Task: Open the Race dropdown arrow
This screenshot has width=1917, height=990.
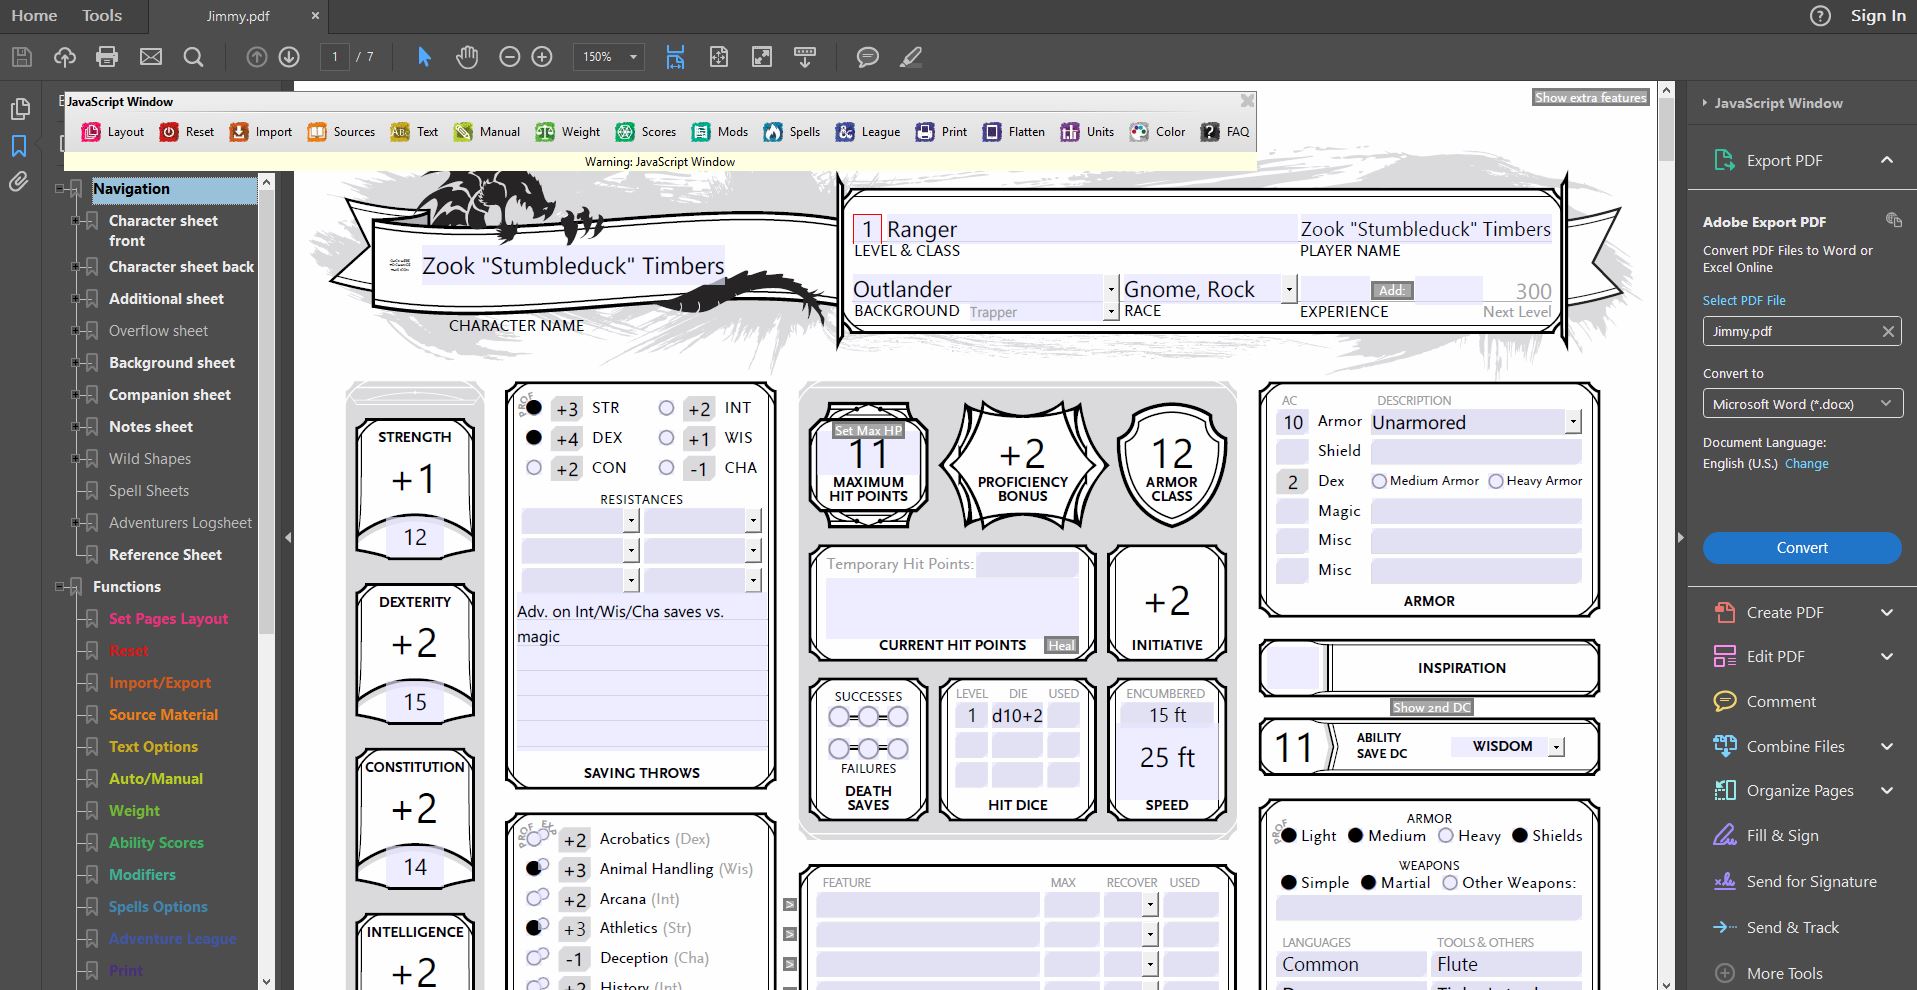Action: tap(1289, 289)
